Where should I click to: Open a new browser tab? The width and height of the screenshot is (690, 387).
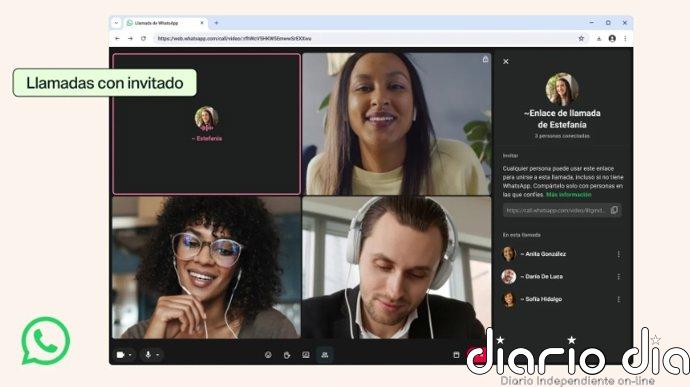[x=216, y=23]
